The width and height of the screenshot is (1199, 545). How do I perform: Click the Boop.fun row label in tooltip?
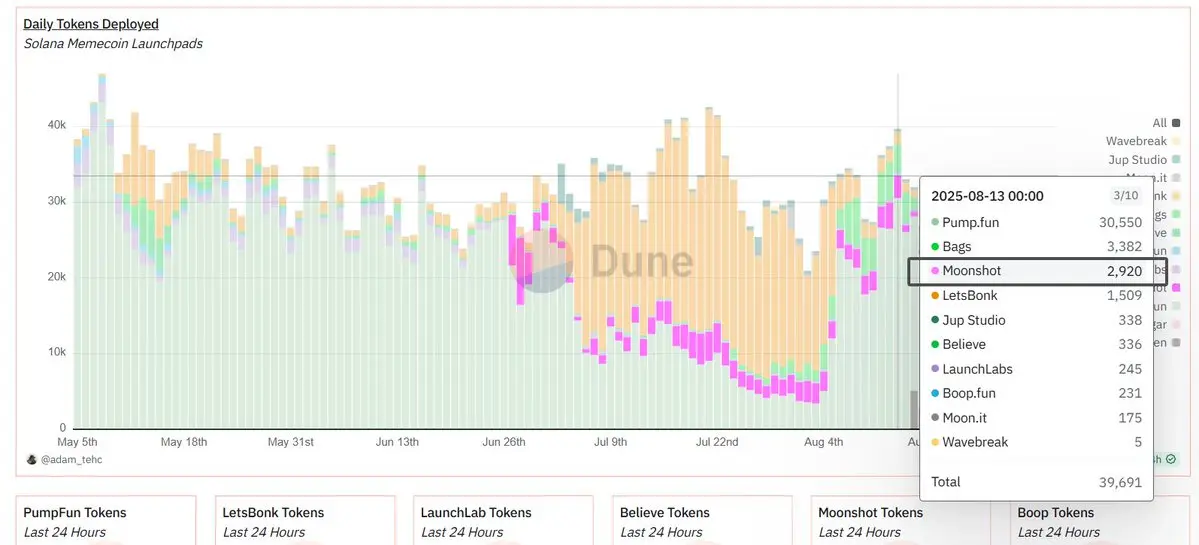969,394
